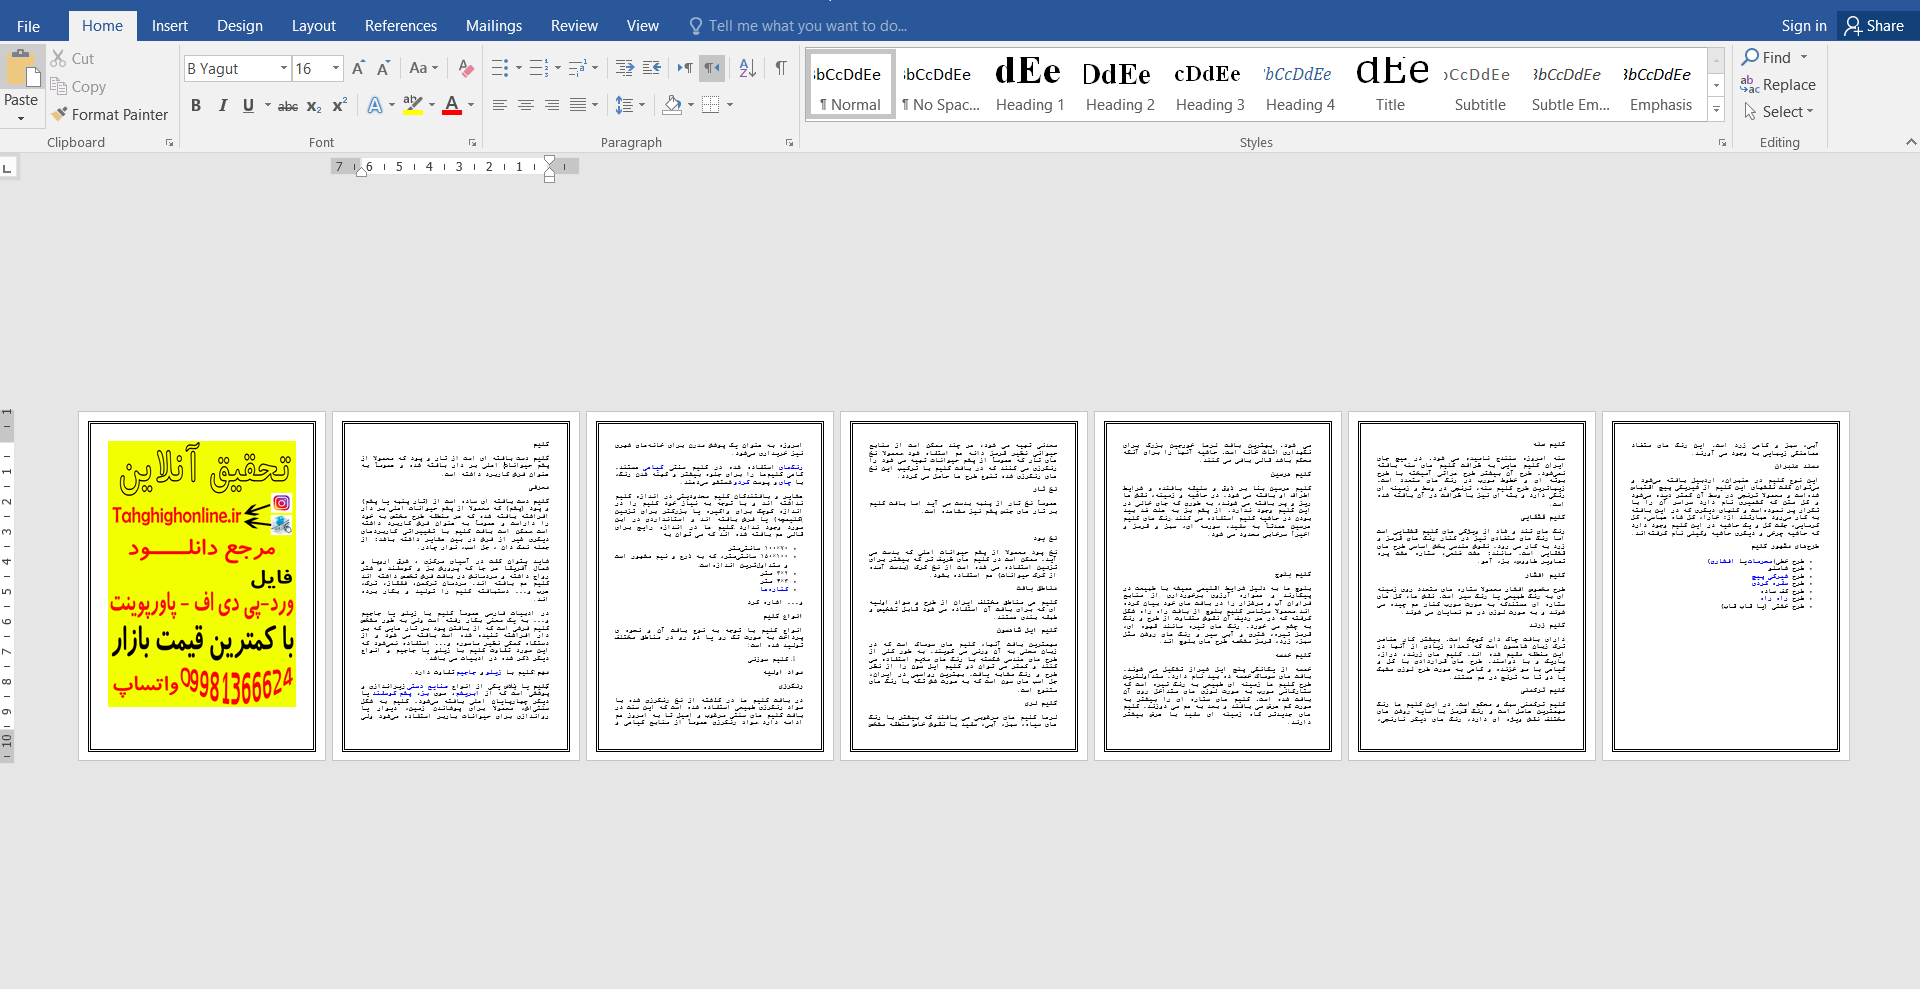Sort the selected text alphabetically
The width and height of the screenshot is (1920, 989).
pyautogui.click(x=748, y=68)
